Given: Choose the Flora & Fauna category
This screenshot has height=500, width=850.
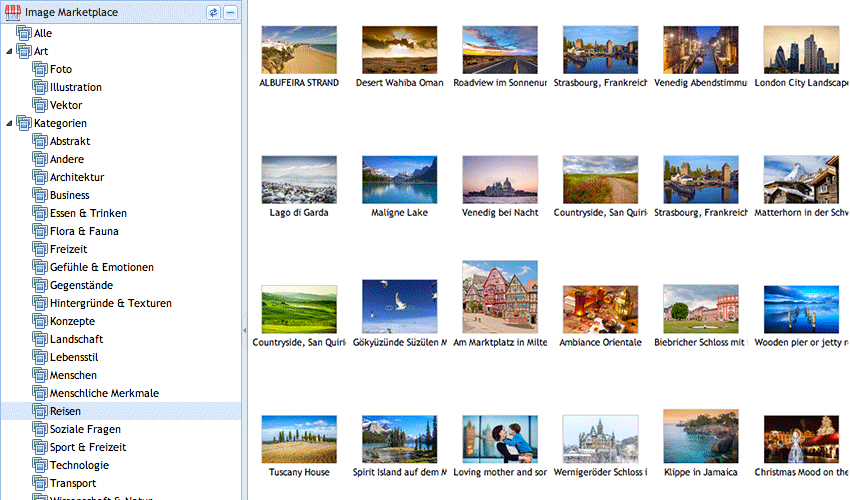Looking at the screenshot, I should (x=84, y=231).
